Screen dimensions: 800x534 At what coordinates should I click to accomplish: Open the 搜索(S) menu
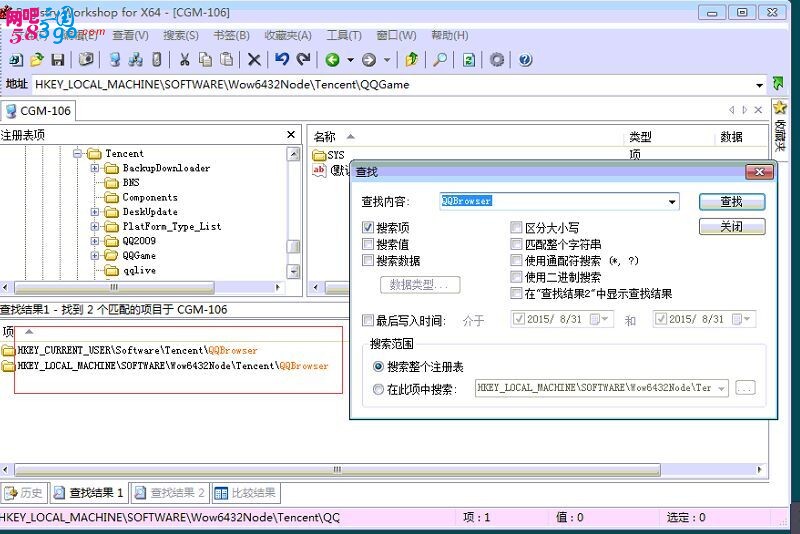(x=181, y=35)
